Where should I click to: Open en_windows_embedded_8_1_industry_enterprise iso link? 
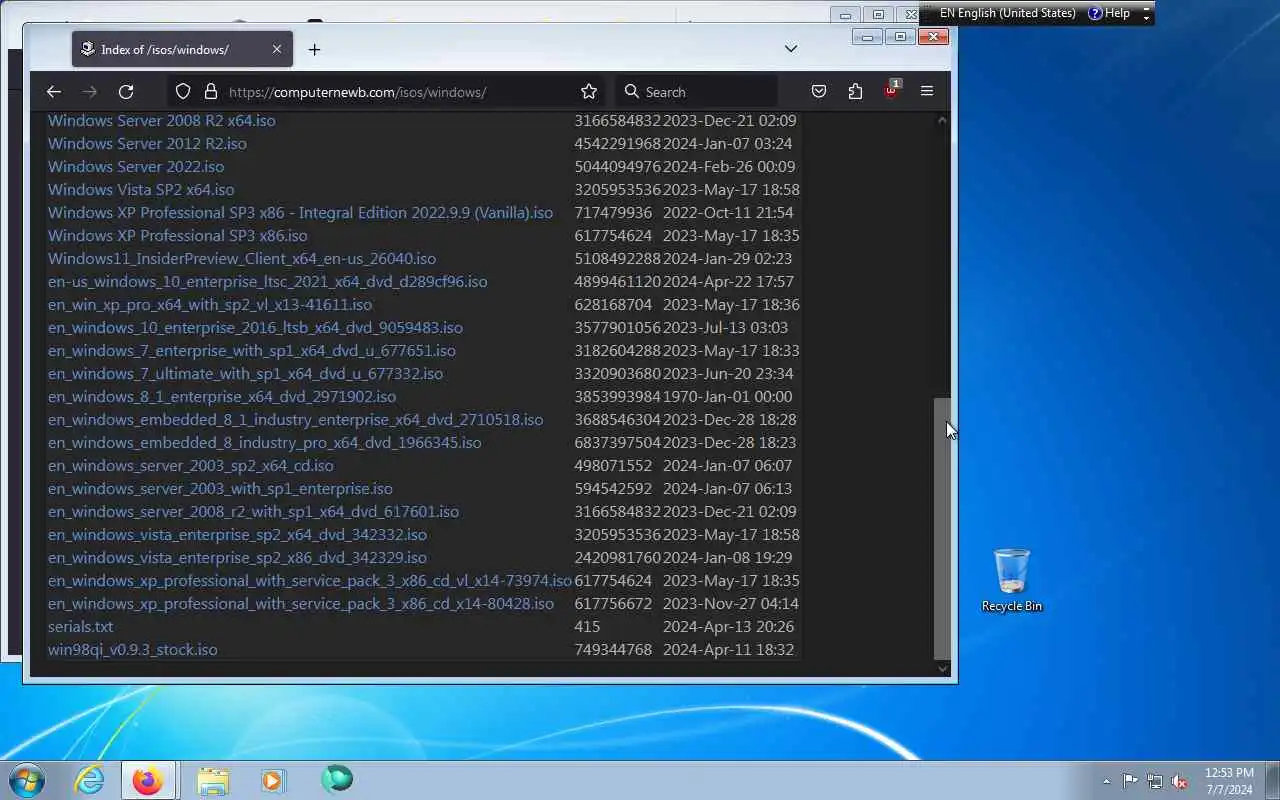(x=296, y=419)
